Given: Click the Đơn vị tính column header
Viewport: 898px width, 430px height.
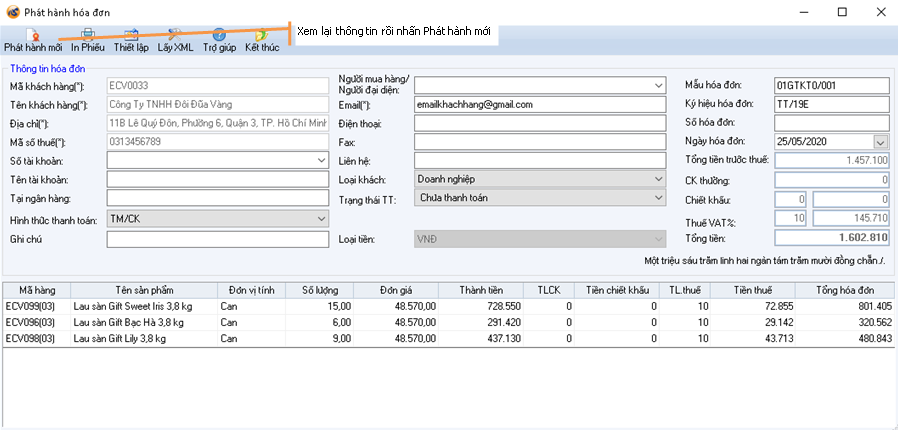Looking at the screenshot, I should click(x=252, y=290).
